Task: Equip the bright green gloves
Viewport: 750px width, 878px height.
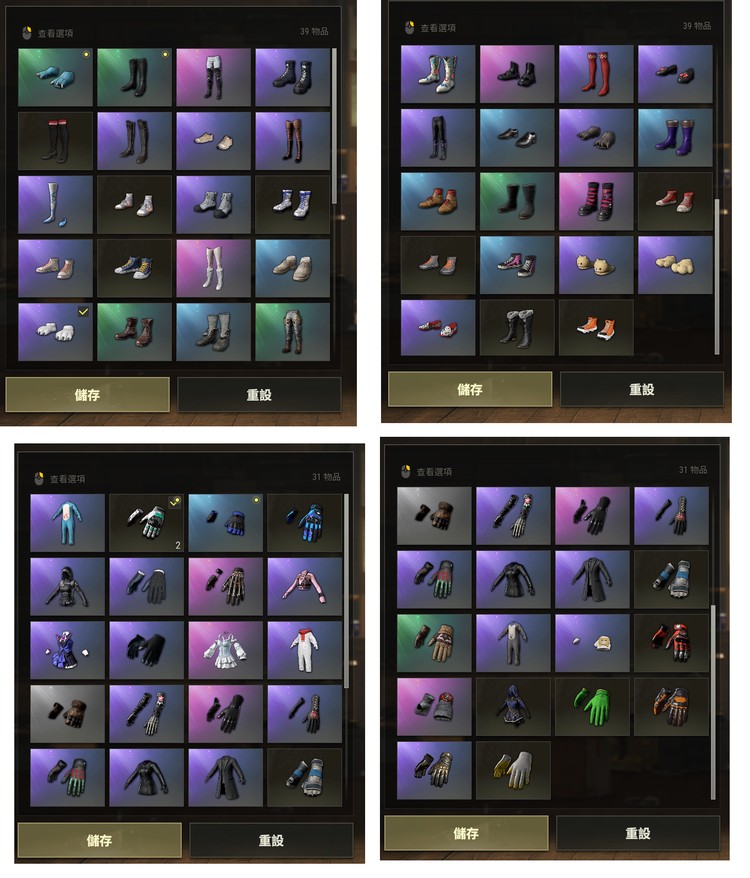Action: point(592,707)
